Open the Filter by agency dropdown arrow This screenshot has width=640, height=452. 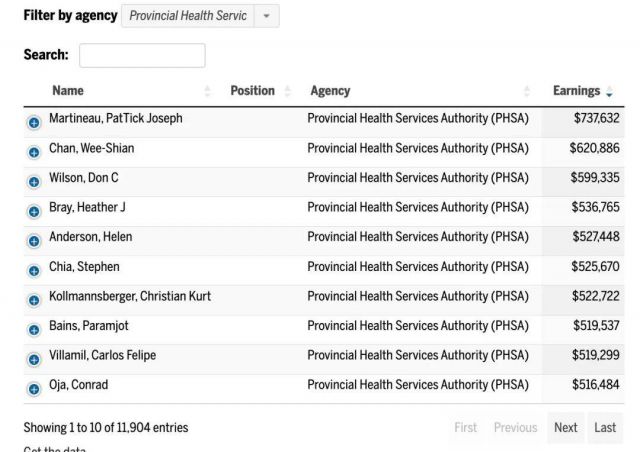pyautogui.click(x=267, y=16)
